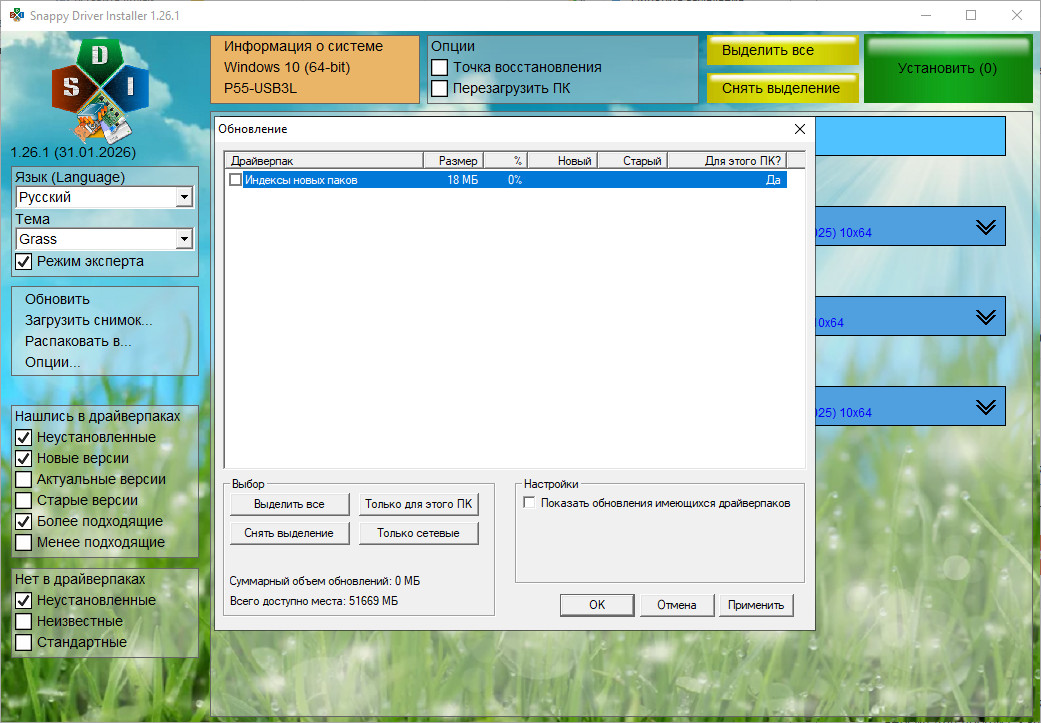Enable Стандартные filter

pos(24,643)
